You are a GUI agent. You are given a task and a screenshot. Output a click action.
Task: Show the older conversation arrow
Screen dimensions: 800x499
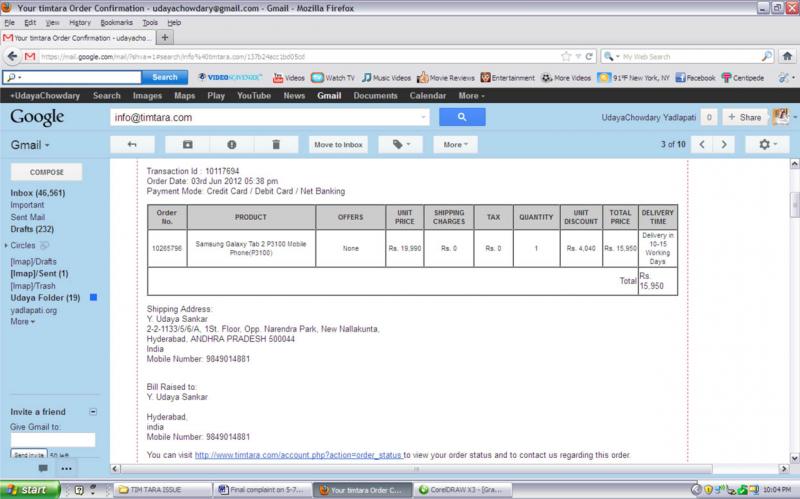tap(724, 144)
